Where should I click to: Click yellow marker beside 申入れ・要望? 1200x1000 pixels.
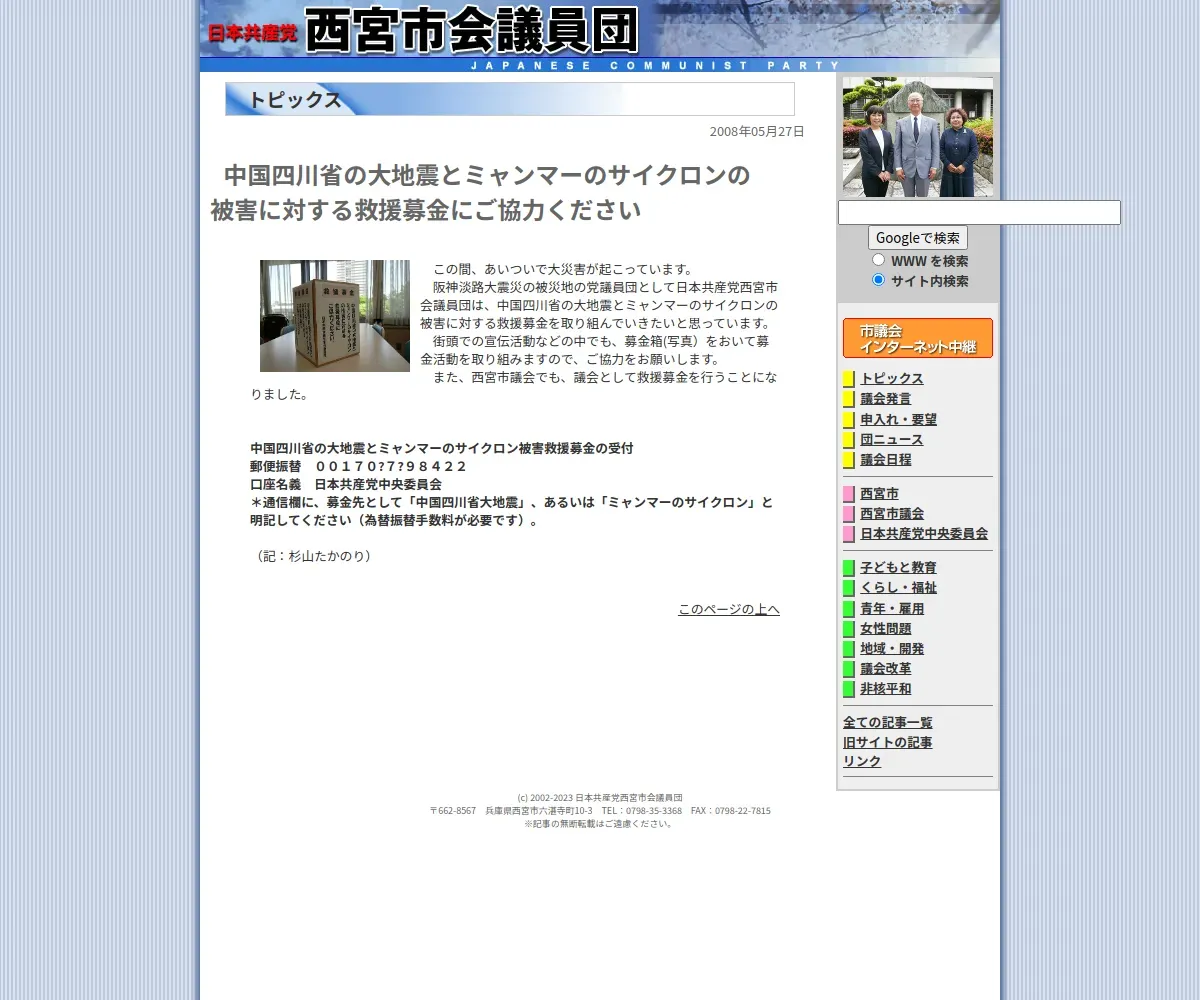(849, 420)
